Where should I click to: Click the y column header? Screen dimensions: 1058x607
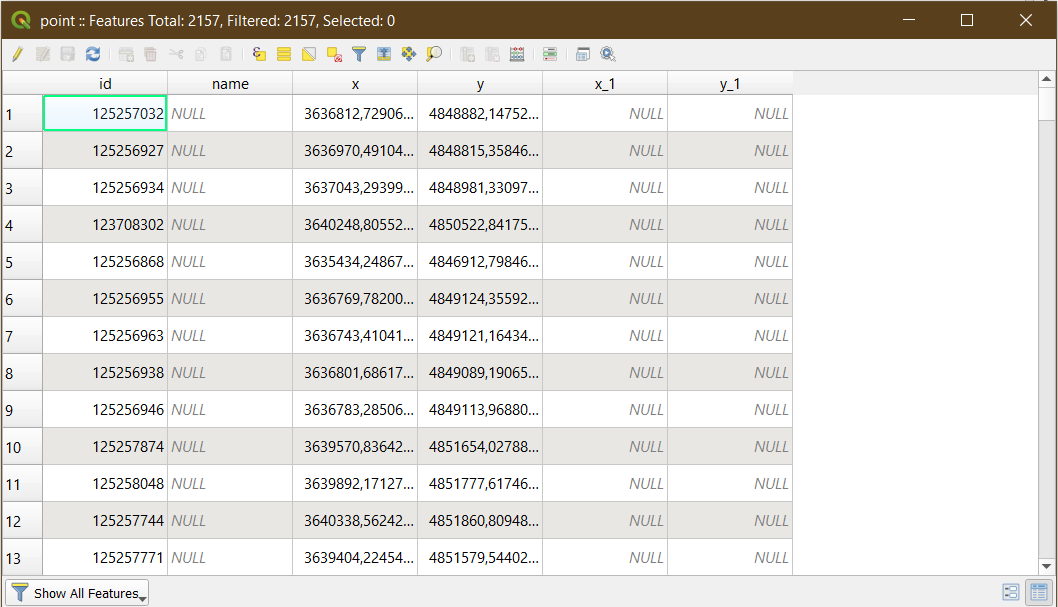(x=480, y=84)
